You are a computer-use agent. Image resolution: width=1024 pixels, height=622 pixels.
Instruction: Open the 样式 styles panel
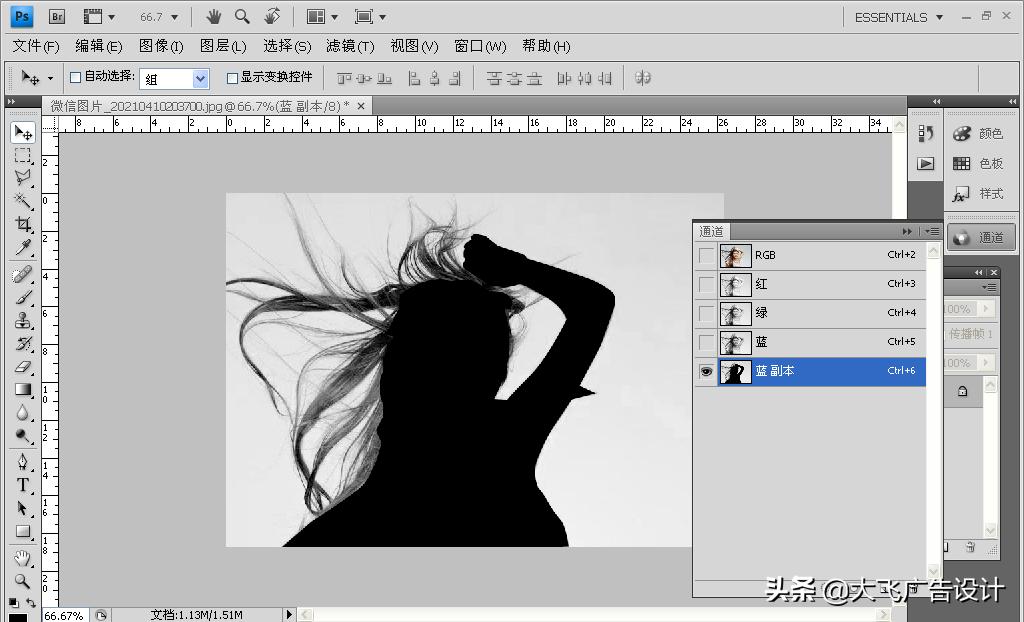coord(976,194)
